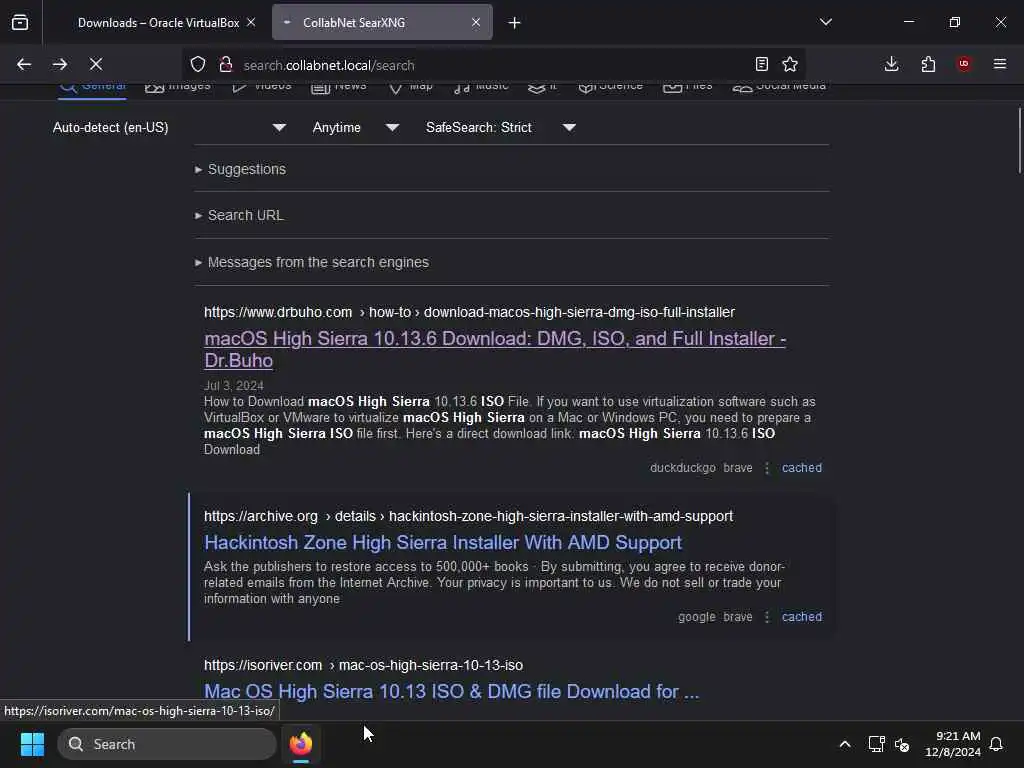Click google engine label on Hackintosh result

pos(696,617)
